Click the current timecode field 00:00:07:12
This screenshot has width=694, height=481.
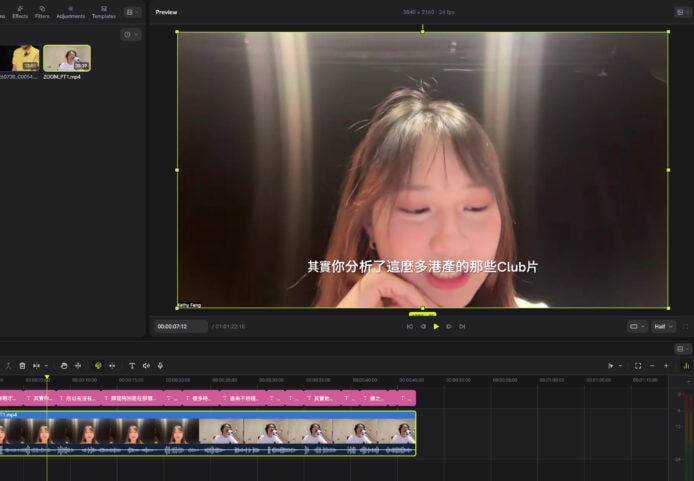(181, 327)
